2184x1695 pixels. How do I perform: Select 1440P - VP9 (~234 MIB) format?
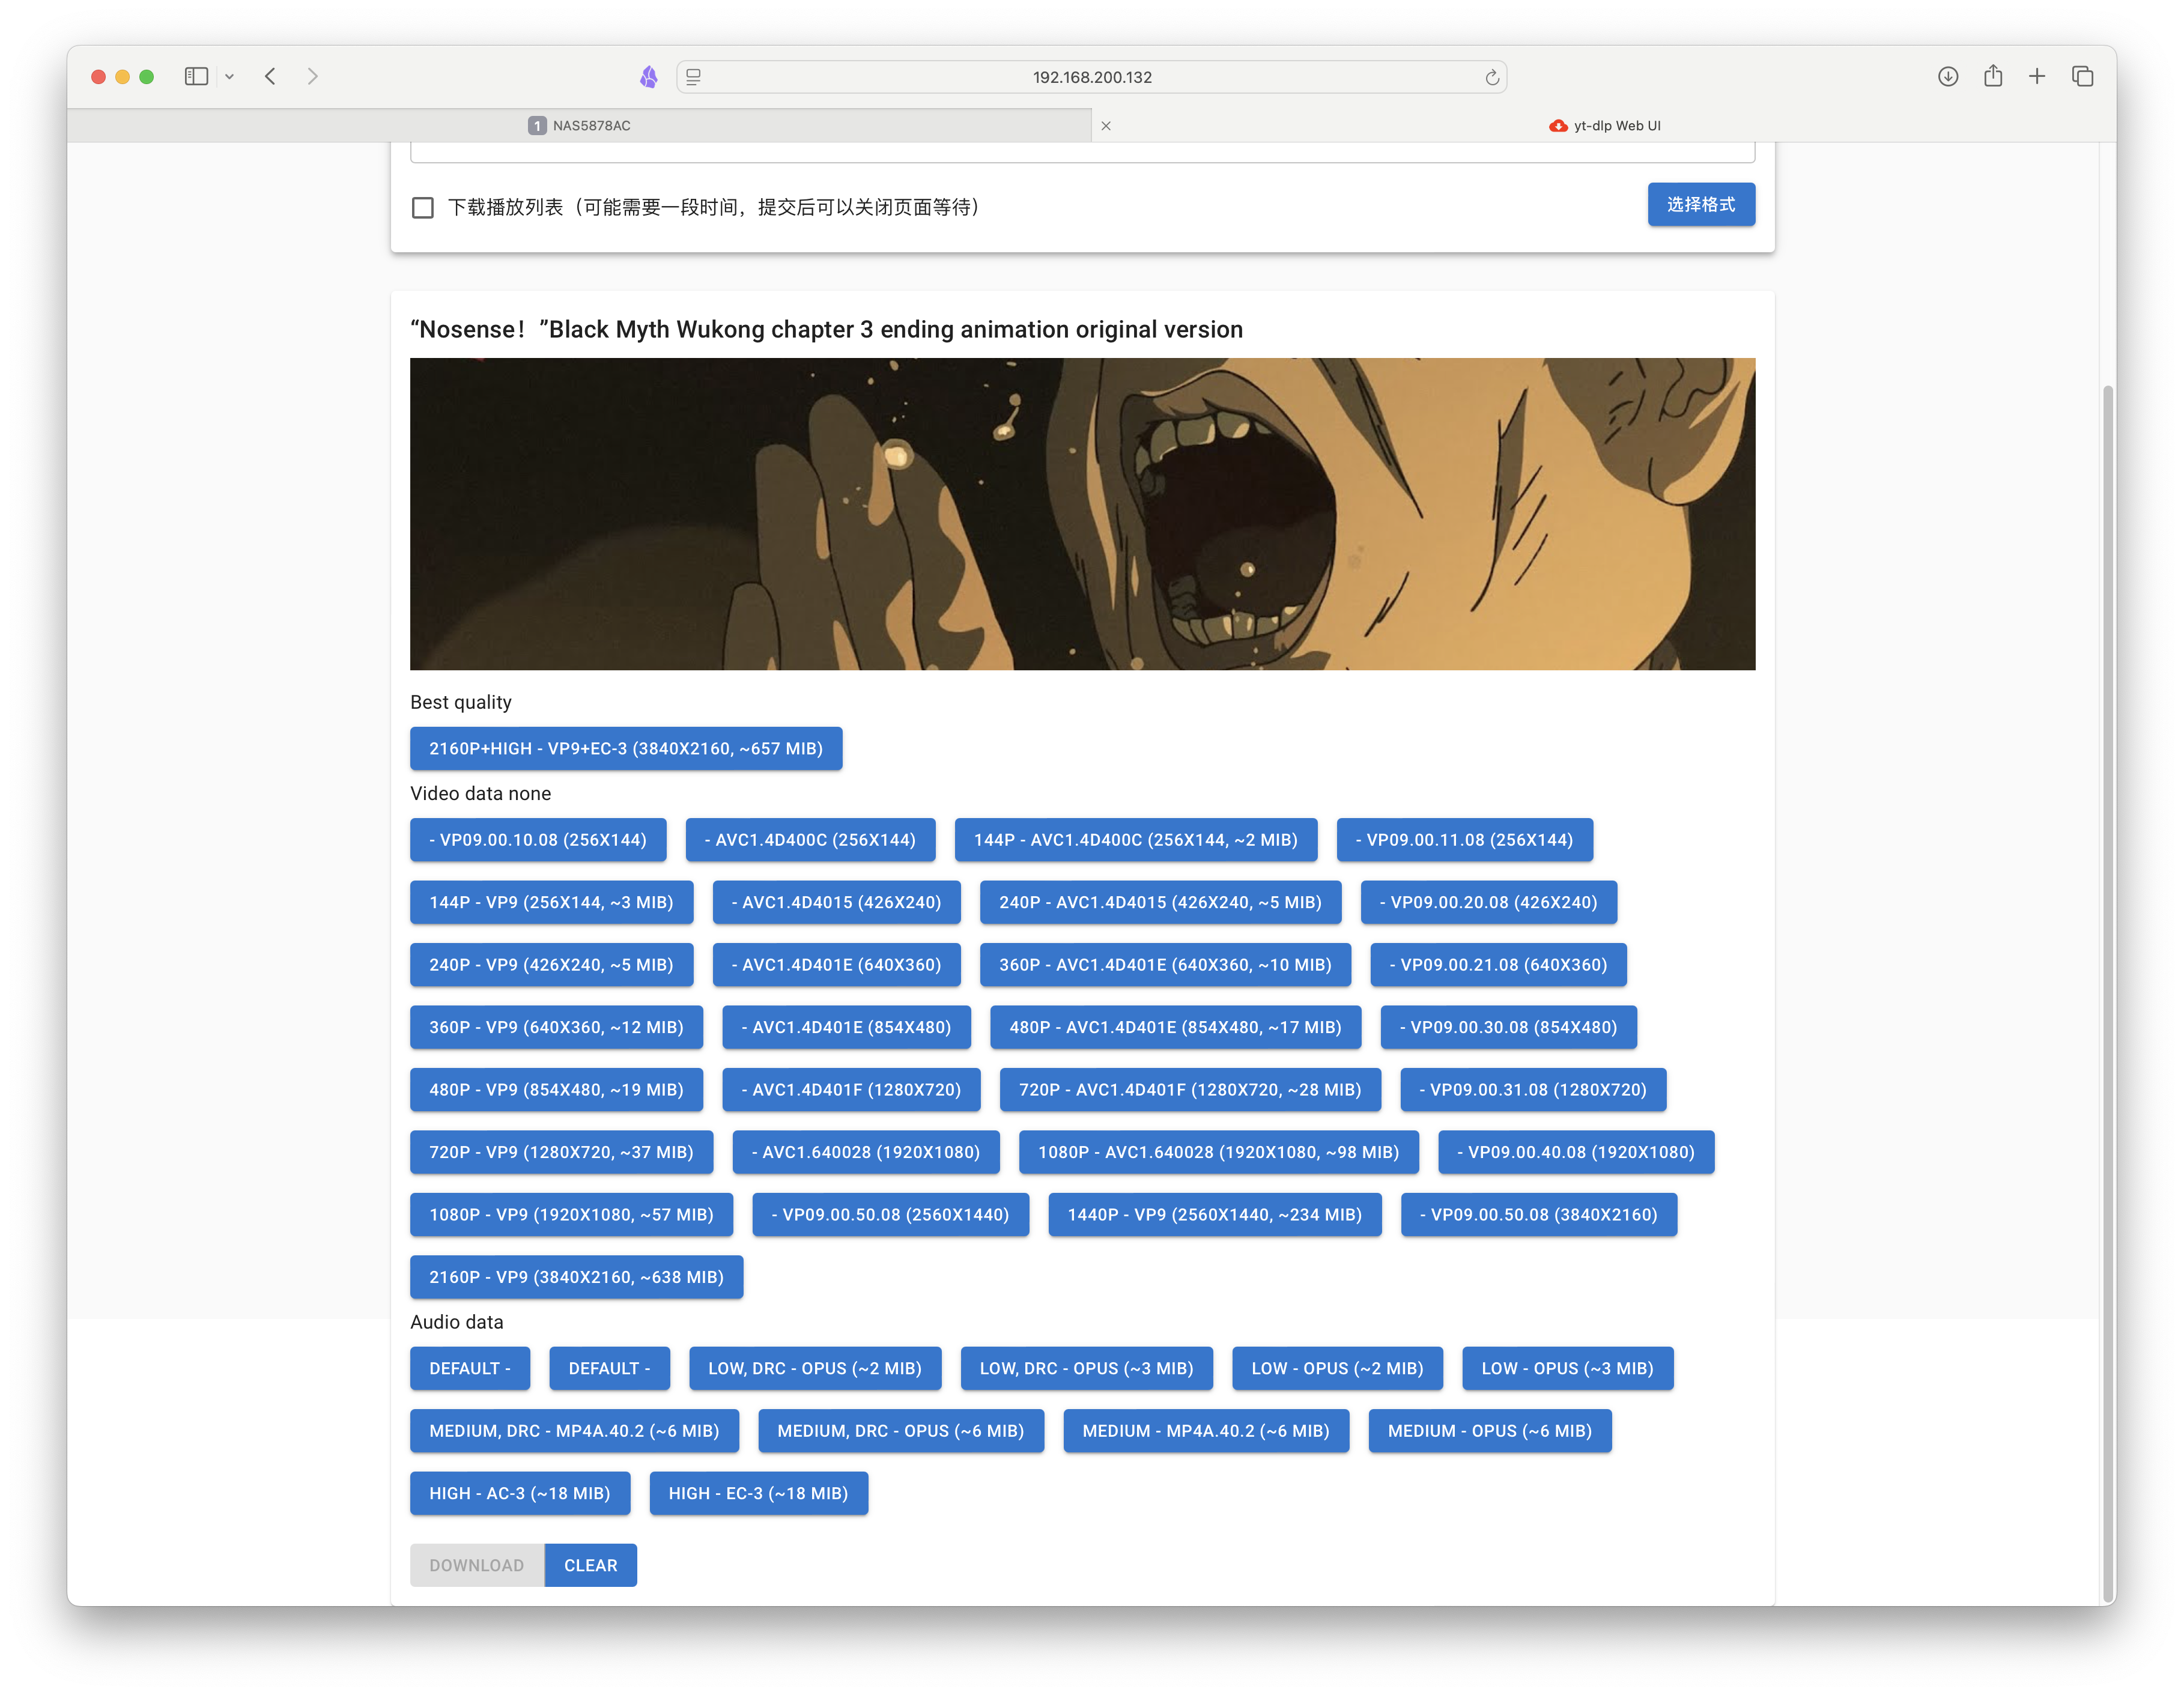(1215, 1215)
